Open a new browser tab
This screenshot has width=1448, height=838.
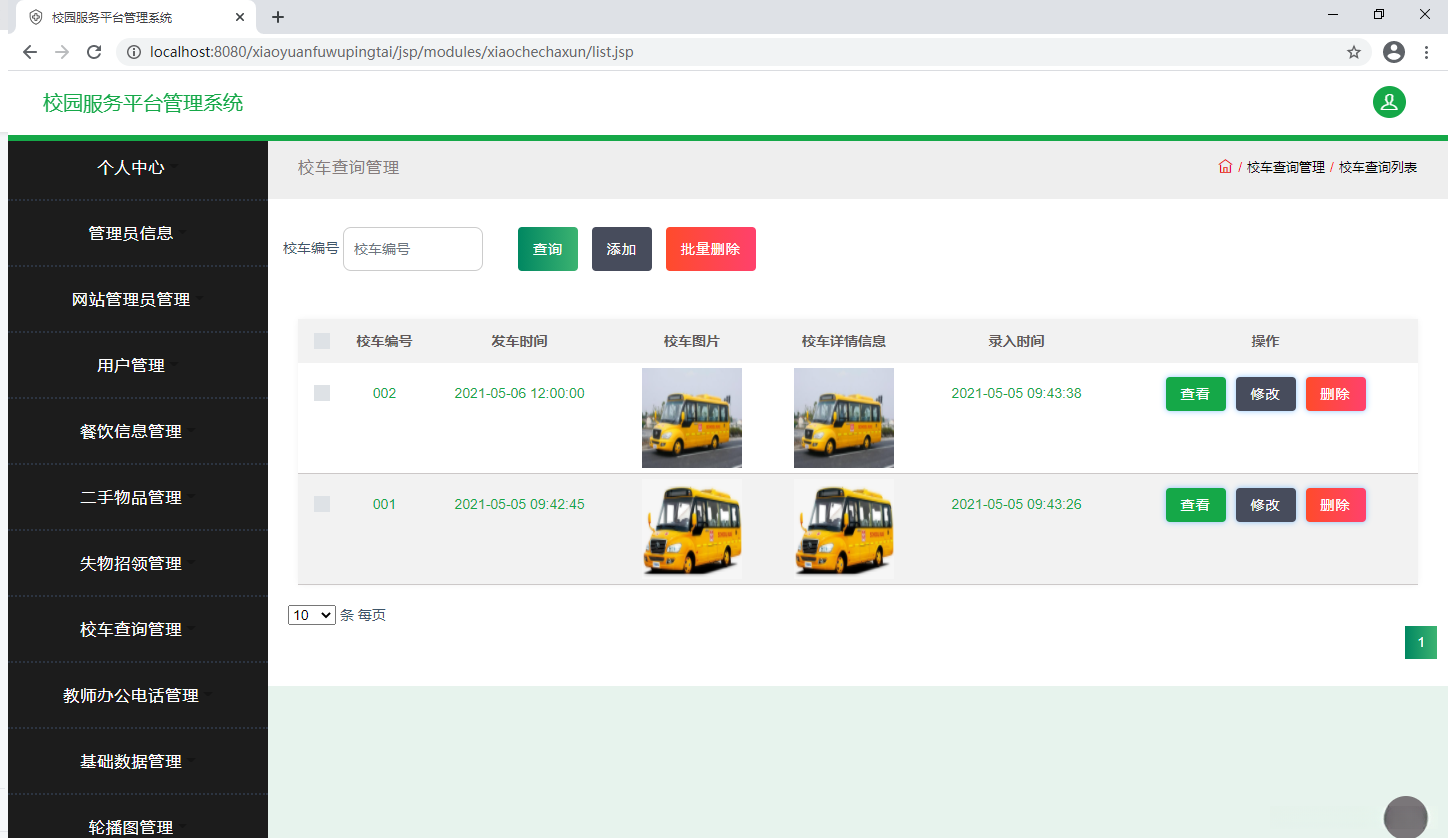278,17
